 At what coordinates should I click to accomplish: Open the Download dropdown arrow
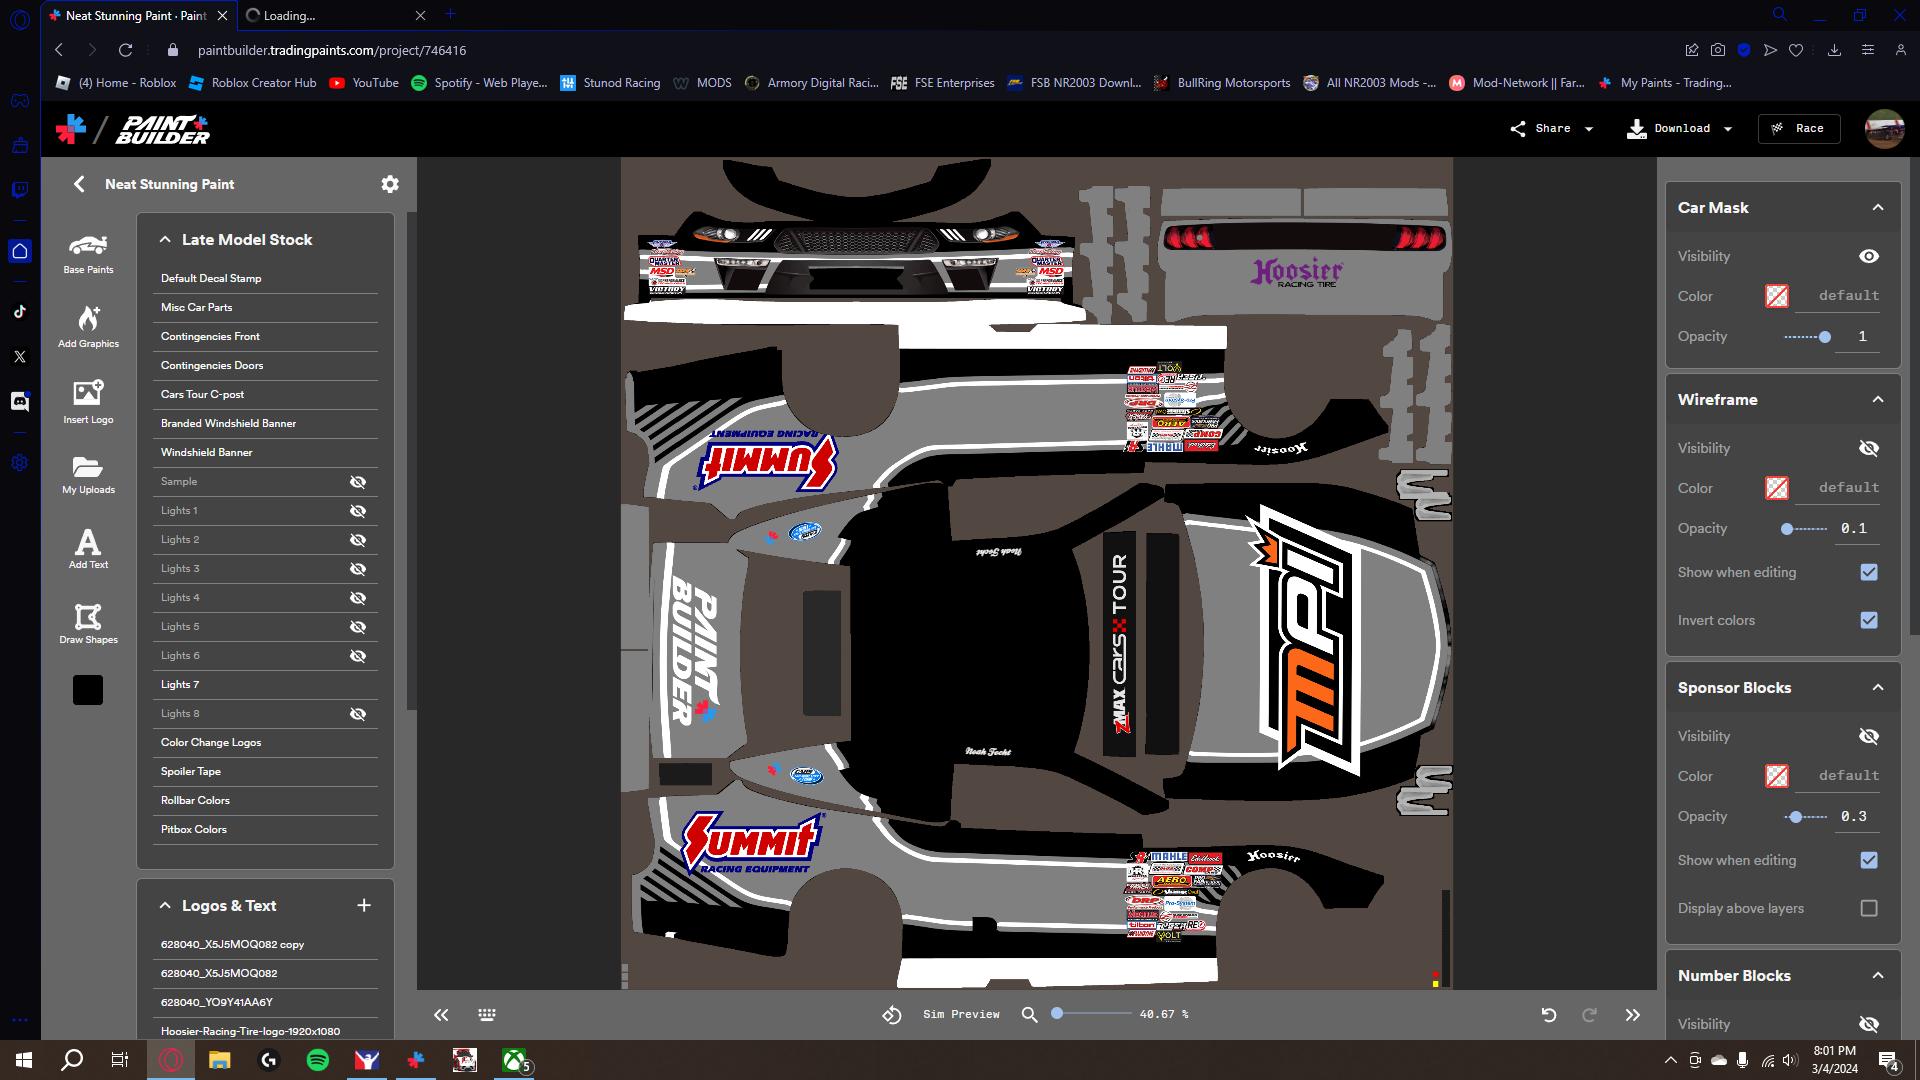[x=1729, y=128]
